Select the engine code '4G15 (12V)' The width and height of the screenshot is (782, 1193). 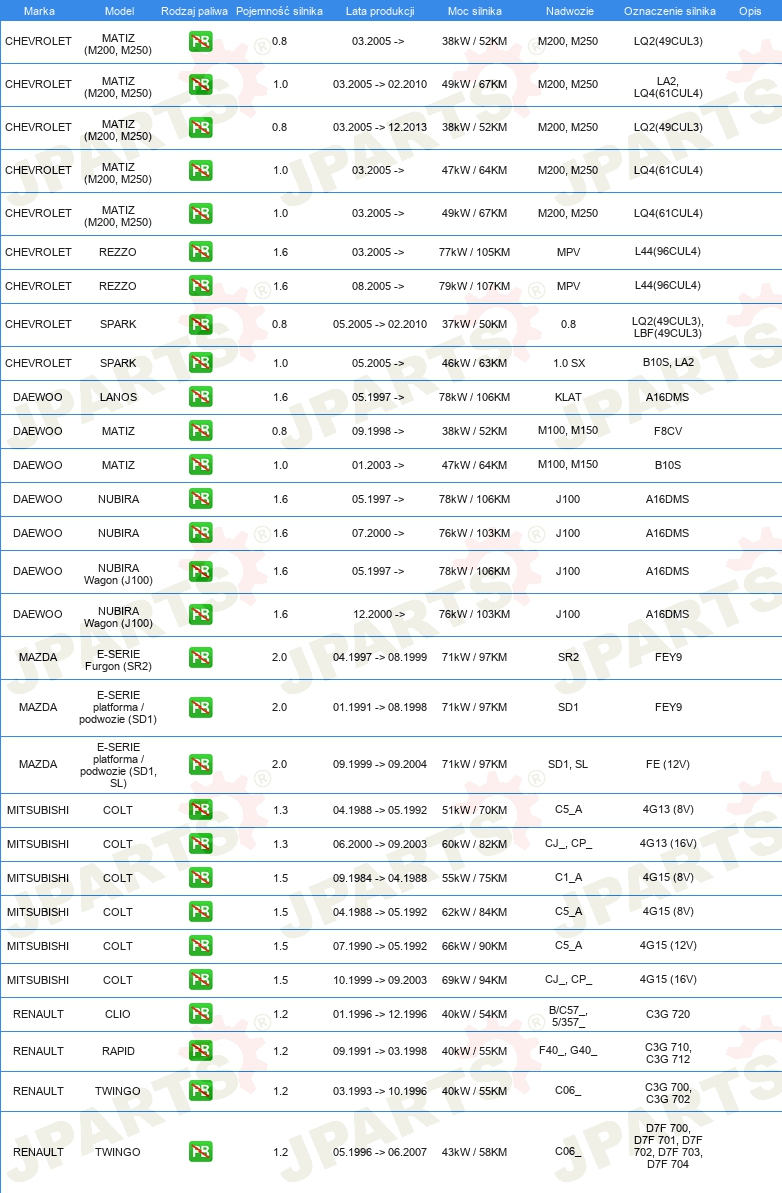[668, 945]
